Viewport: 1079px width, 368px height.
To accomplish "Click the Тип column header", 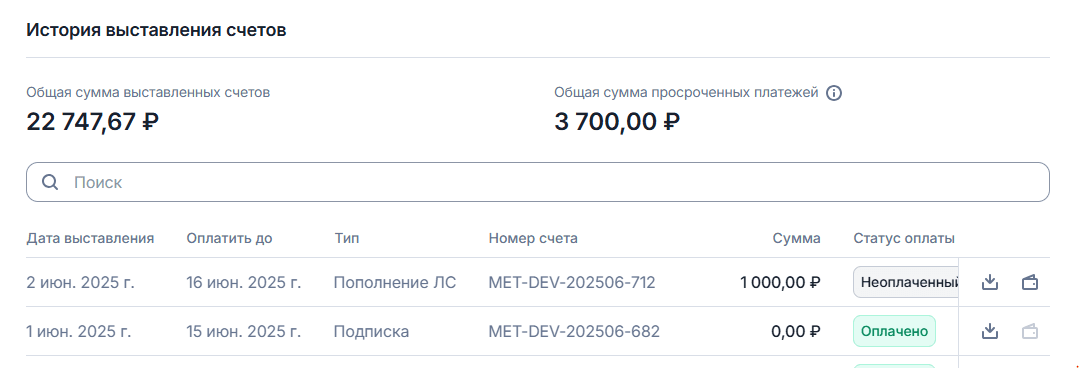I will [347, 239].
